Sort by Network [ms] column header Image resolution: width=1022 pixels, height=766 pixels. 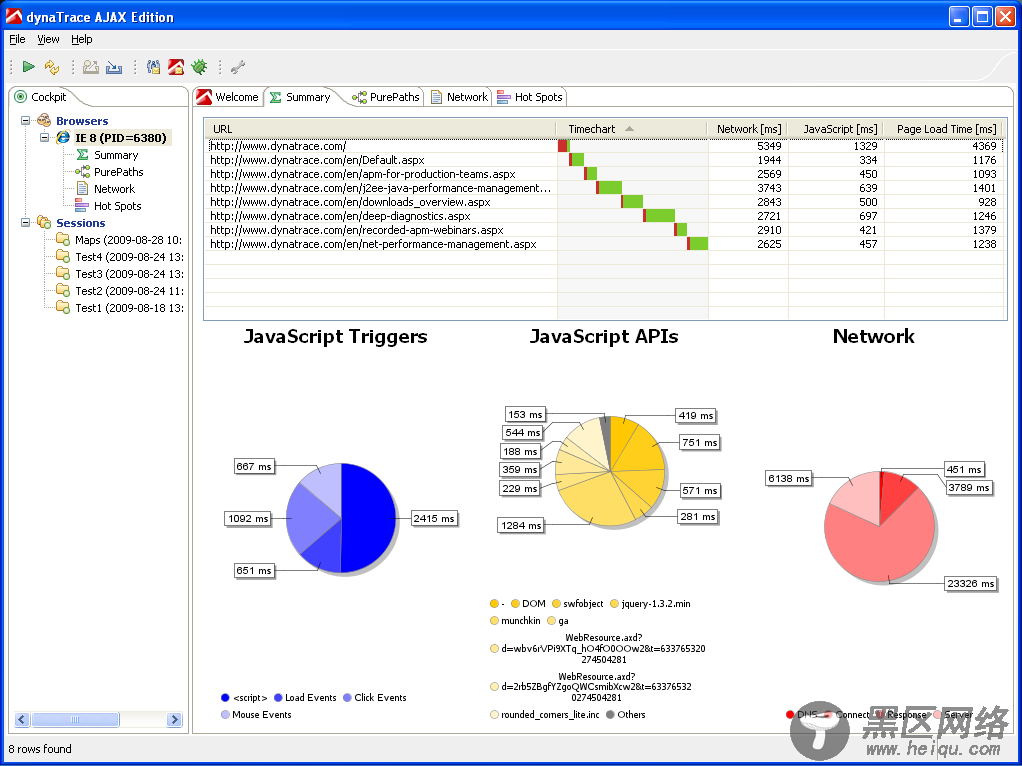[748, 129]
